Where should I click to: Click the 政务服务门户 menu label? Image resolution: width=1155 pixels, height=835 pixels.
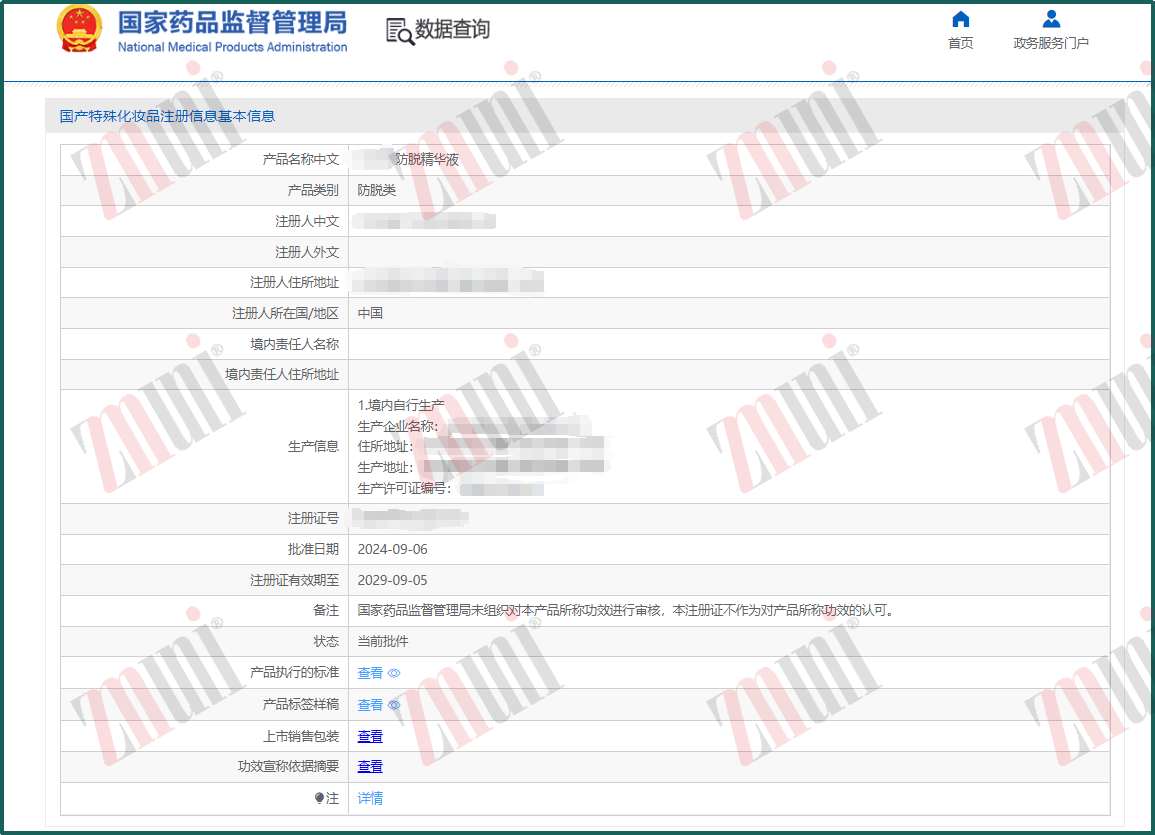(x=1051, y=43)
